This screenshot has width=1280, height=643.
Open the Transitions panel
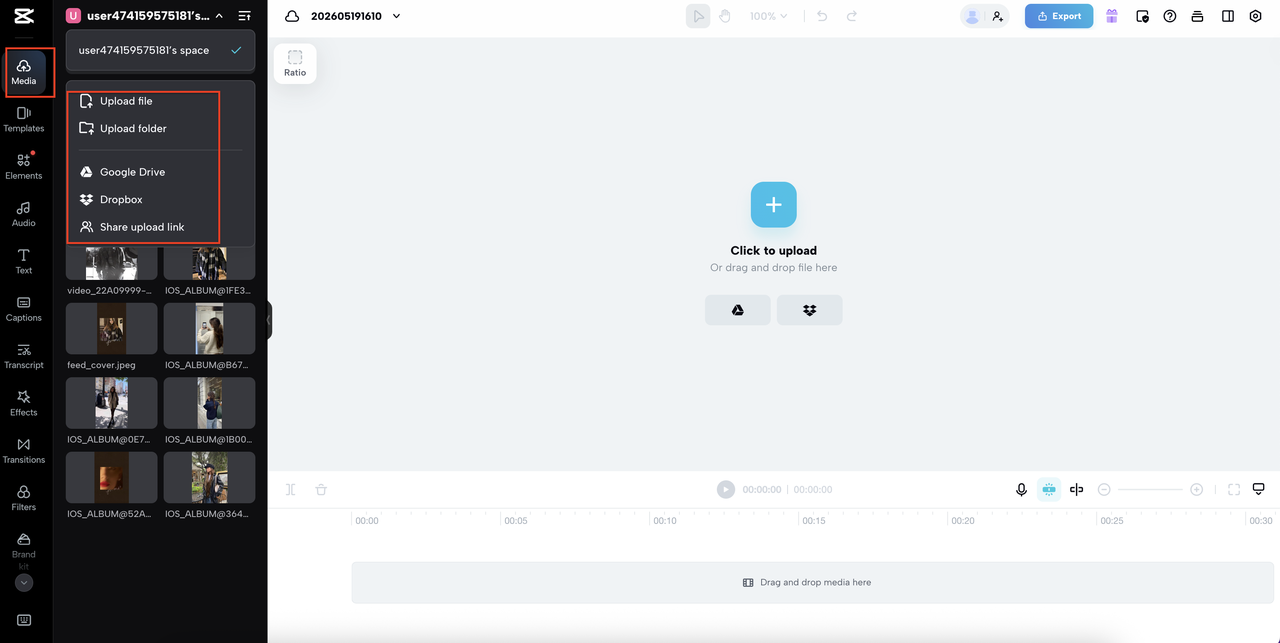pyautogui.click(x=24, y=451)
